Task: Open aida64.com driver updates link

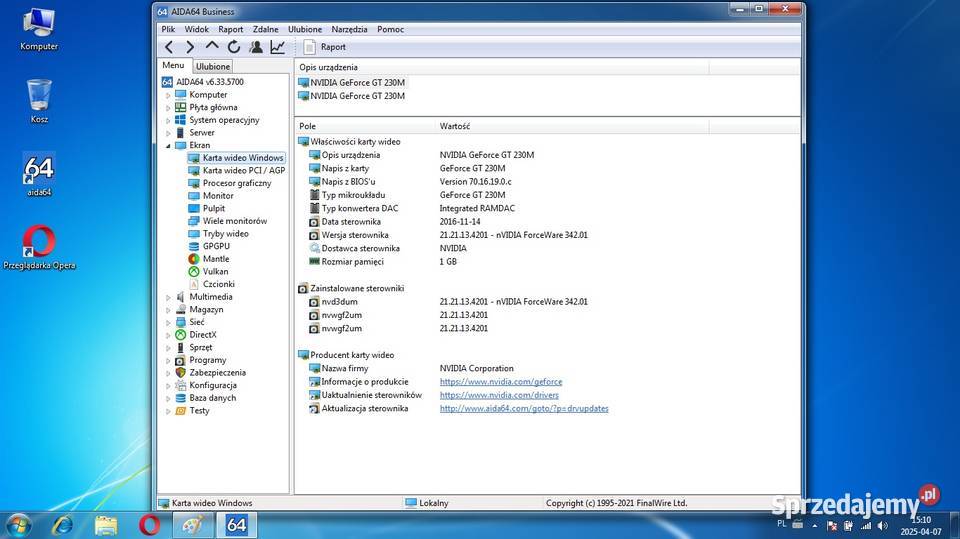Action: click(523, 409)
